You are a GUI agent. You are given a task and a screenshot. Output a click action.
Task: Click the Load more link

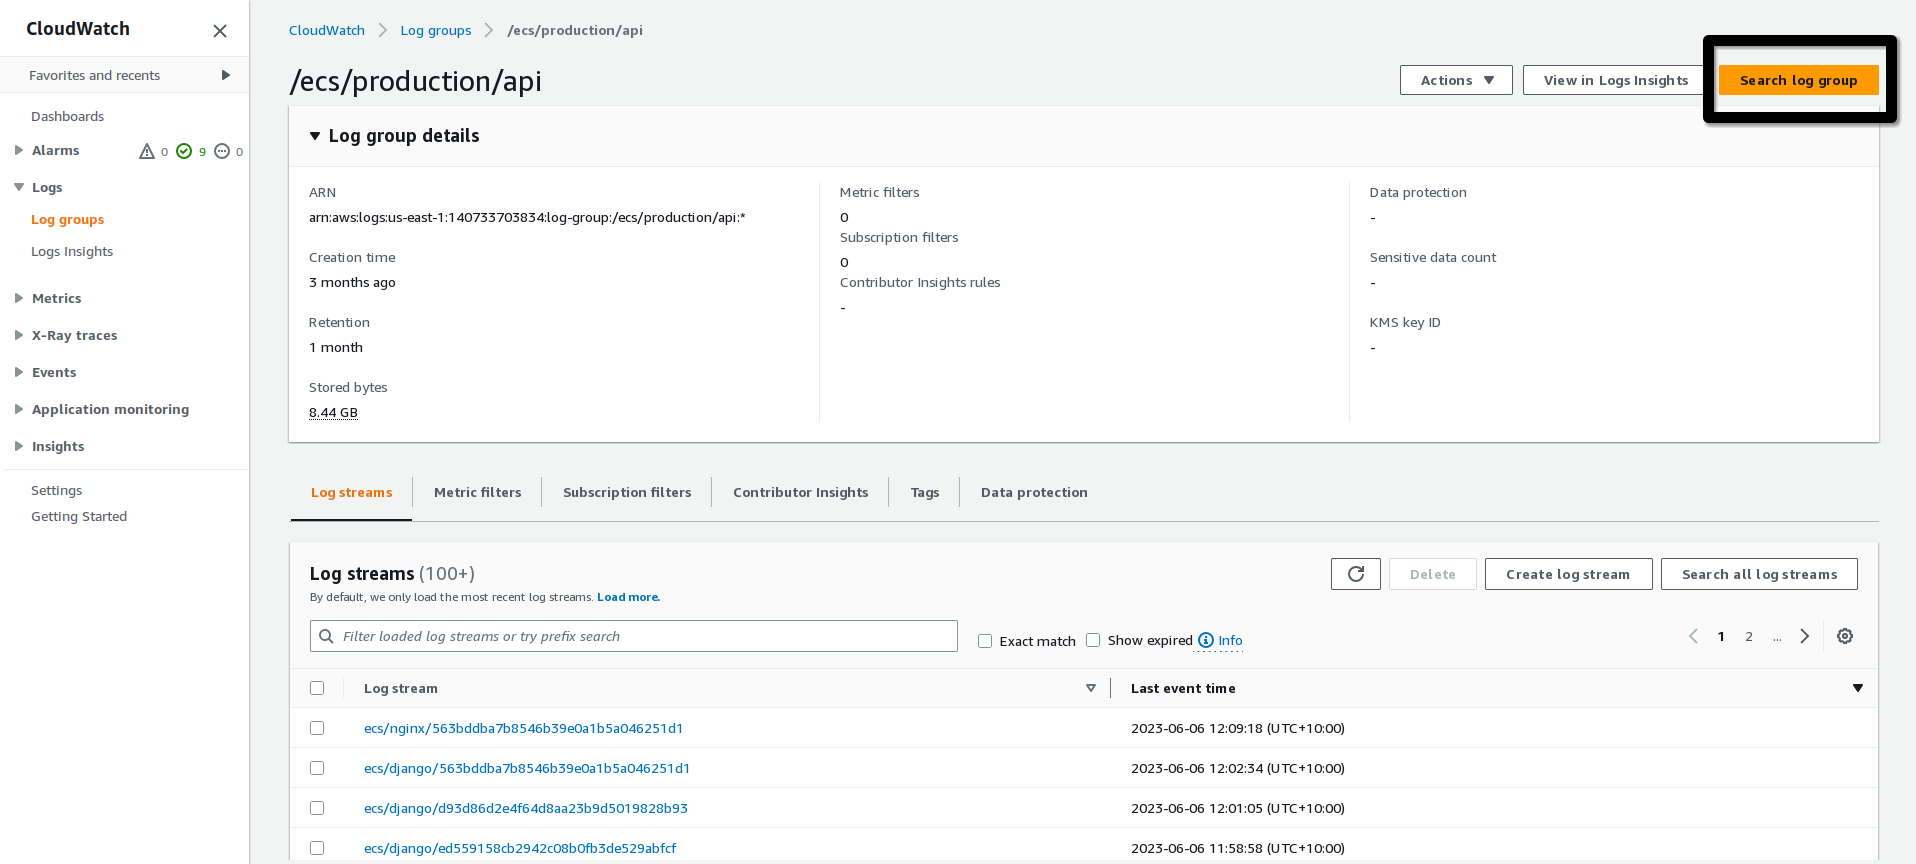coord(628,597)
